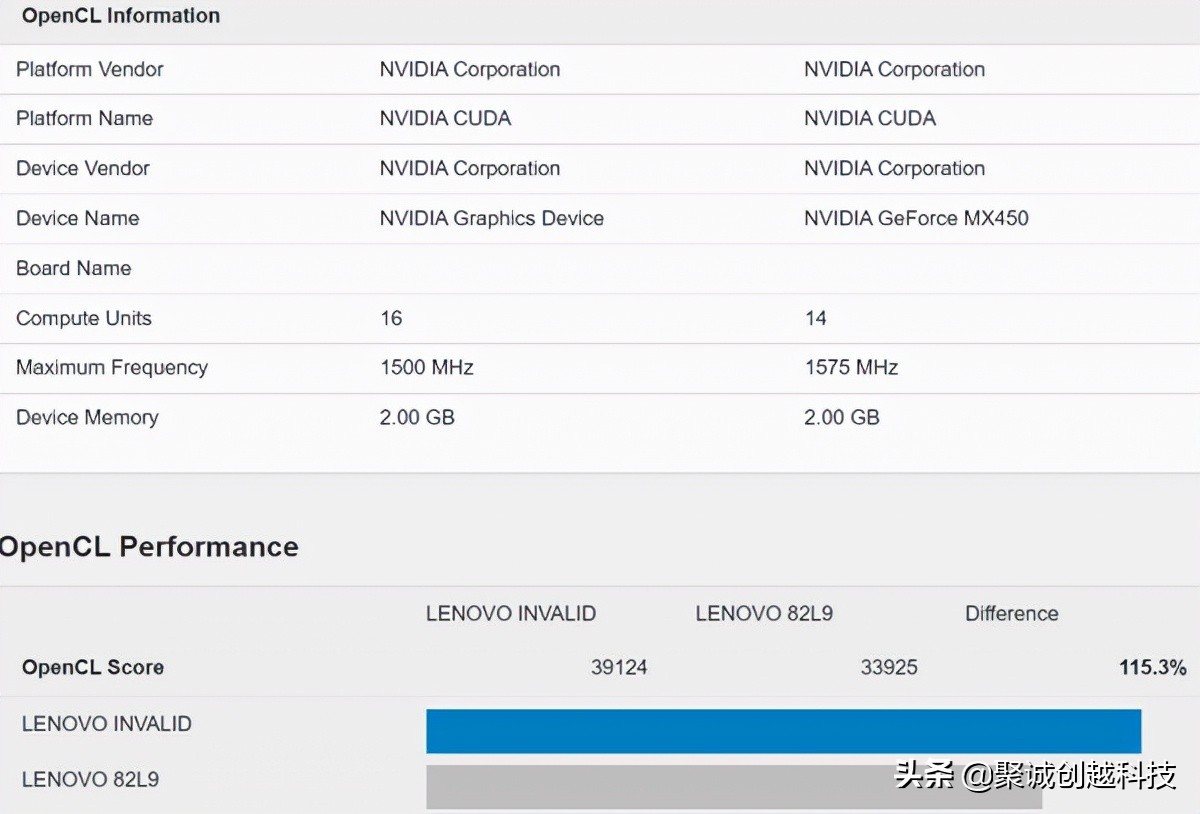This screenshot has height=814, width=1200.
Task: Click the Difference column label
Action: pyautogui.click(x=1011, y=613)
